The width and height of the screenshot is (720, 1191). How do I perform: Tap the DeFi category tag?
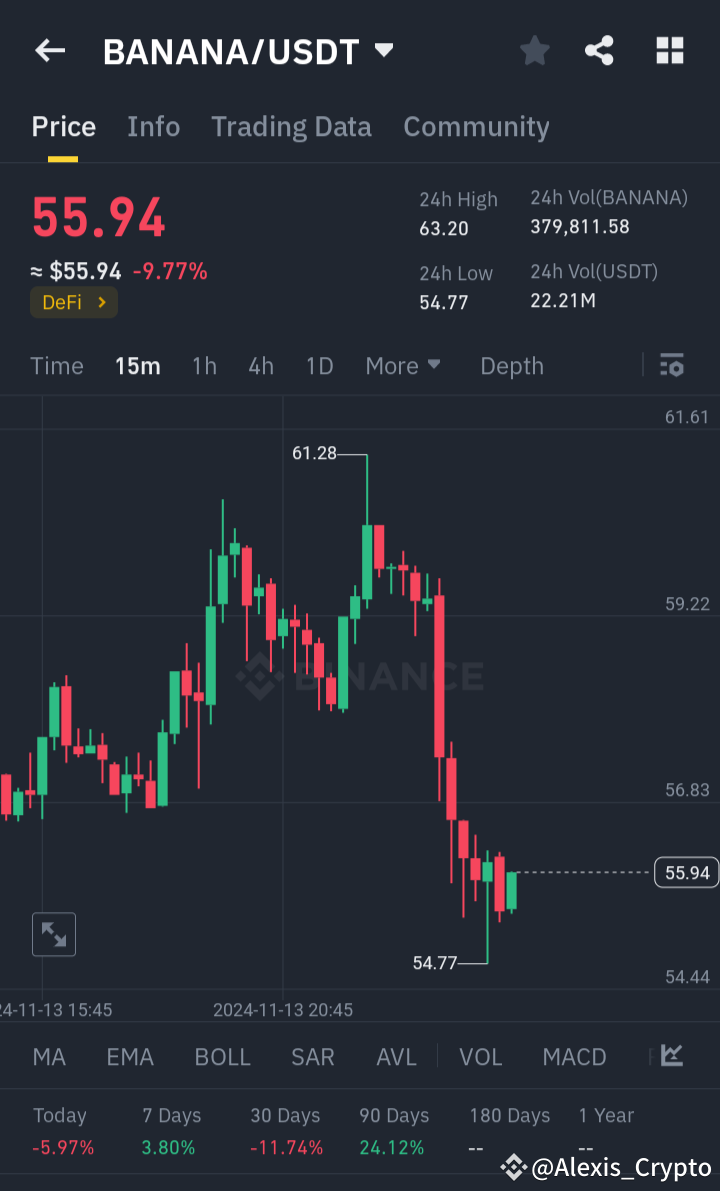click(x=73, y=302)
